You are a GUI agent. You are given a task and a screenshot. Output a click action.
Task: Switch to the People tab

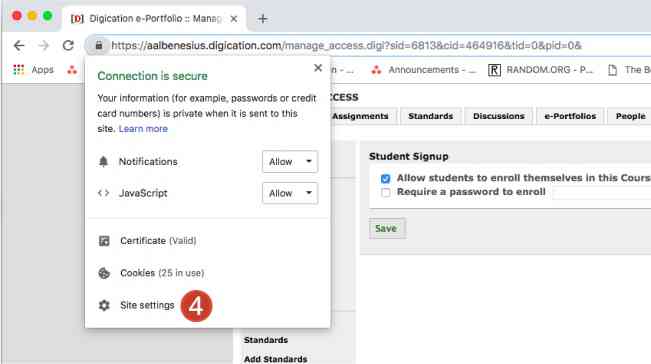[x=630, y=116]
